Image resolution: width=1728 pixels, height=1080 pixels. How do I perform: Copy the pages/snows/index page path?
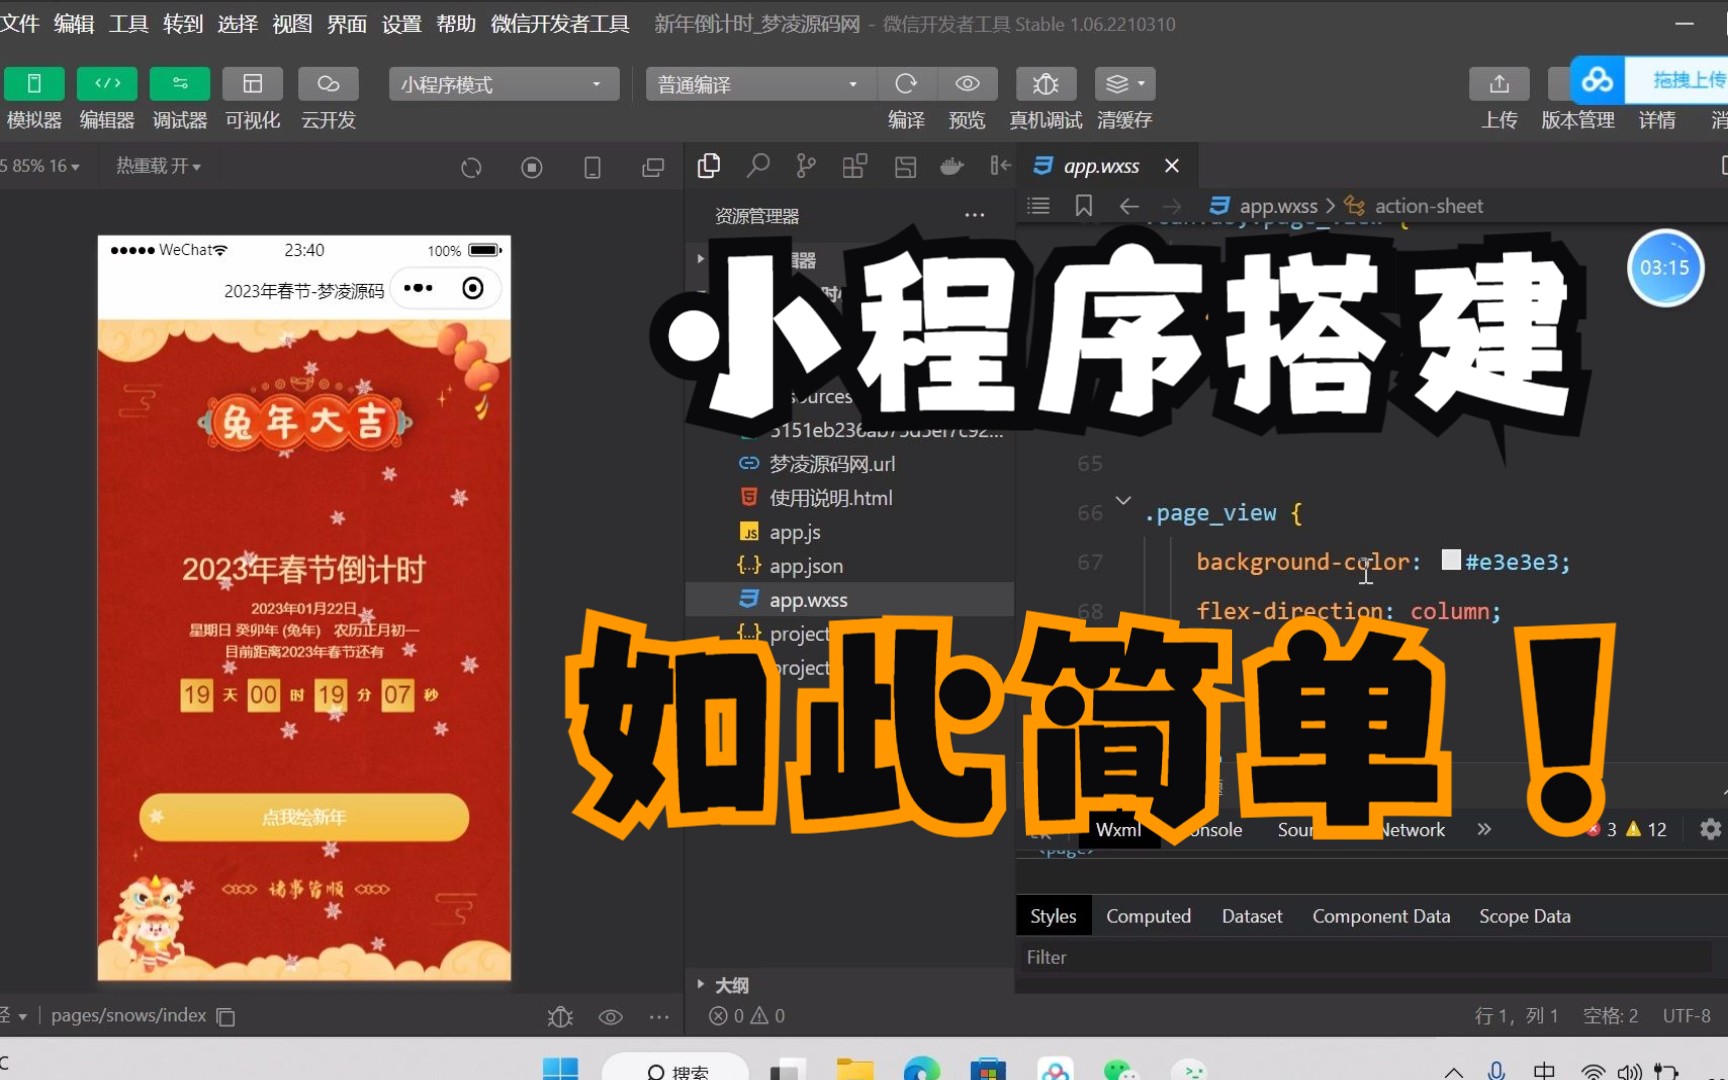(226, 1017)
